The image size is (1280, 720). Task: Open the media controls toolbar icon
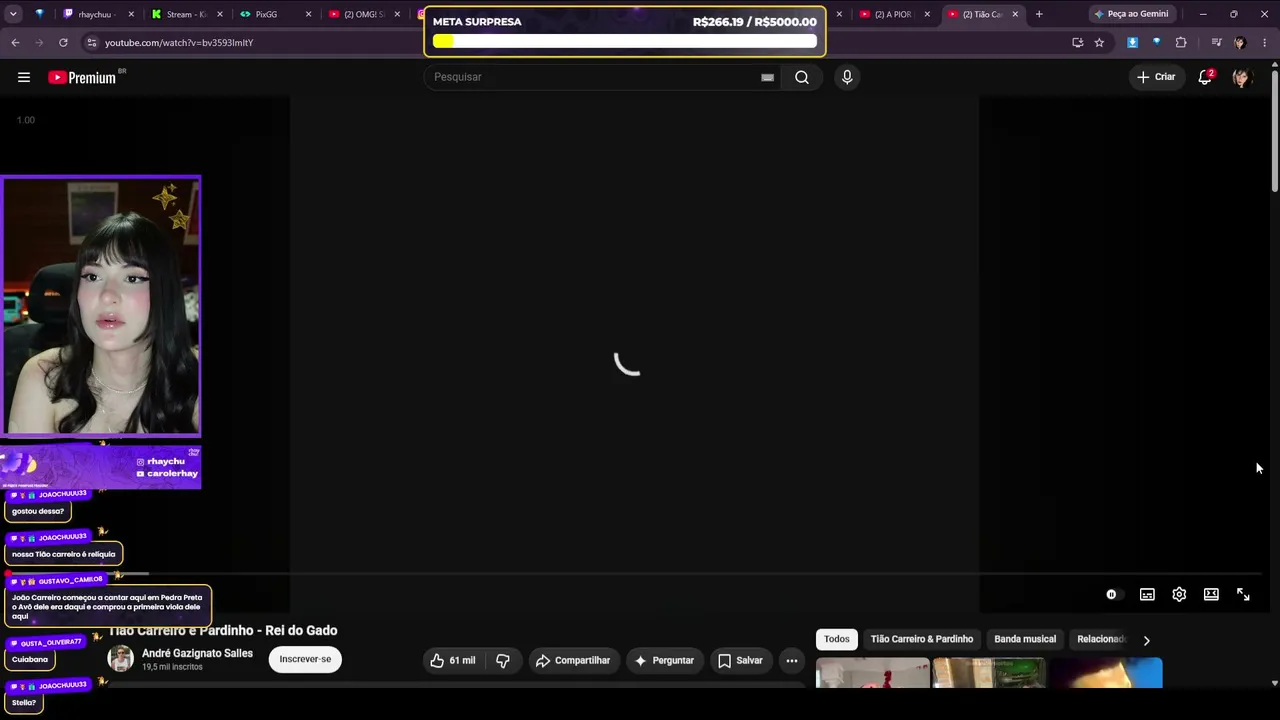[x=1216, y=42]
